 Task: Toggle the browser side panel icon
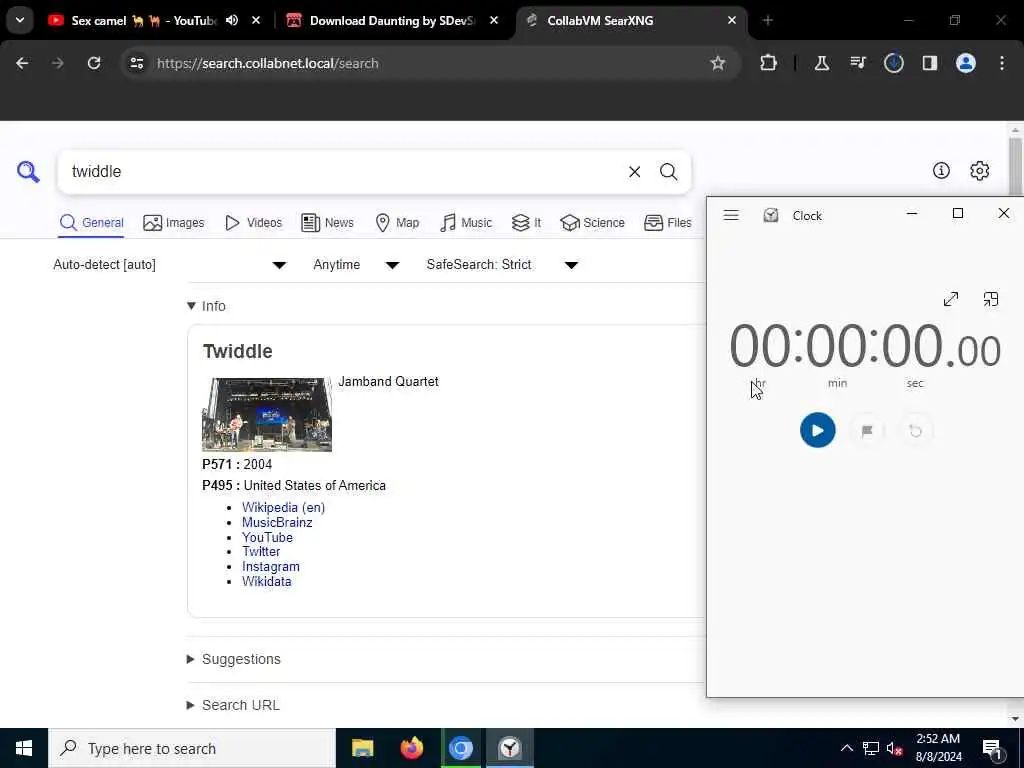[929, 63]
